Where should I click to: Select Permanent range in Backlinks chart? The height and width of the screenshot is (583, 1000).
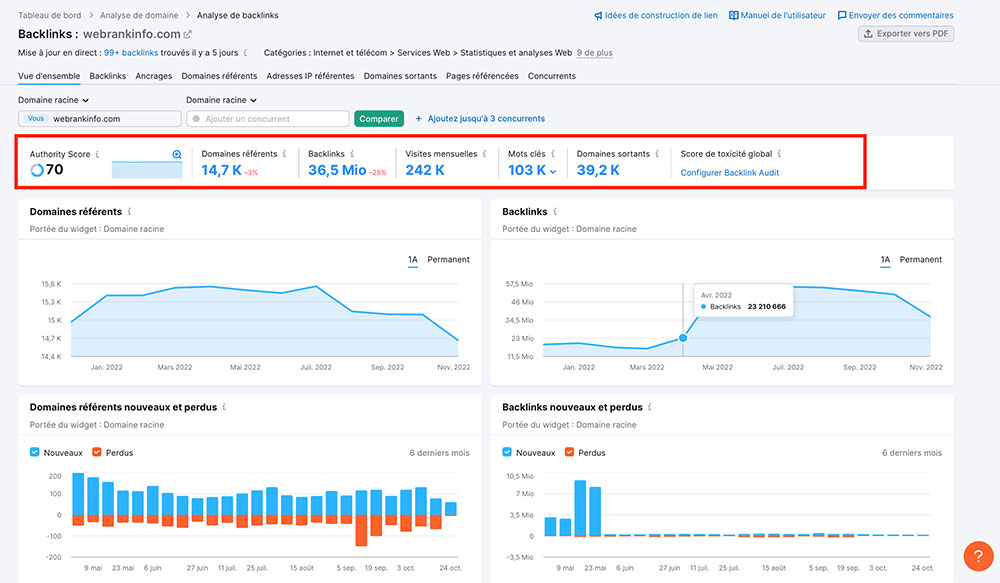[921, 260]
